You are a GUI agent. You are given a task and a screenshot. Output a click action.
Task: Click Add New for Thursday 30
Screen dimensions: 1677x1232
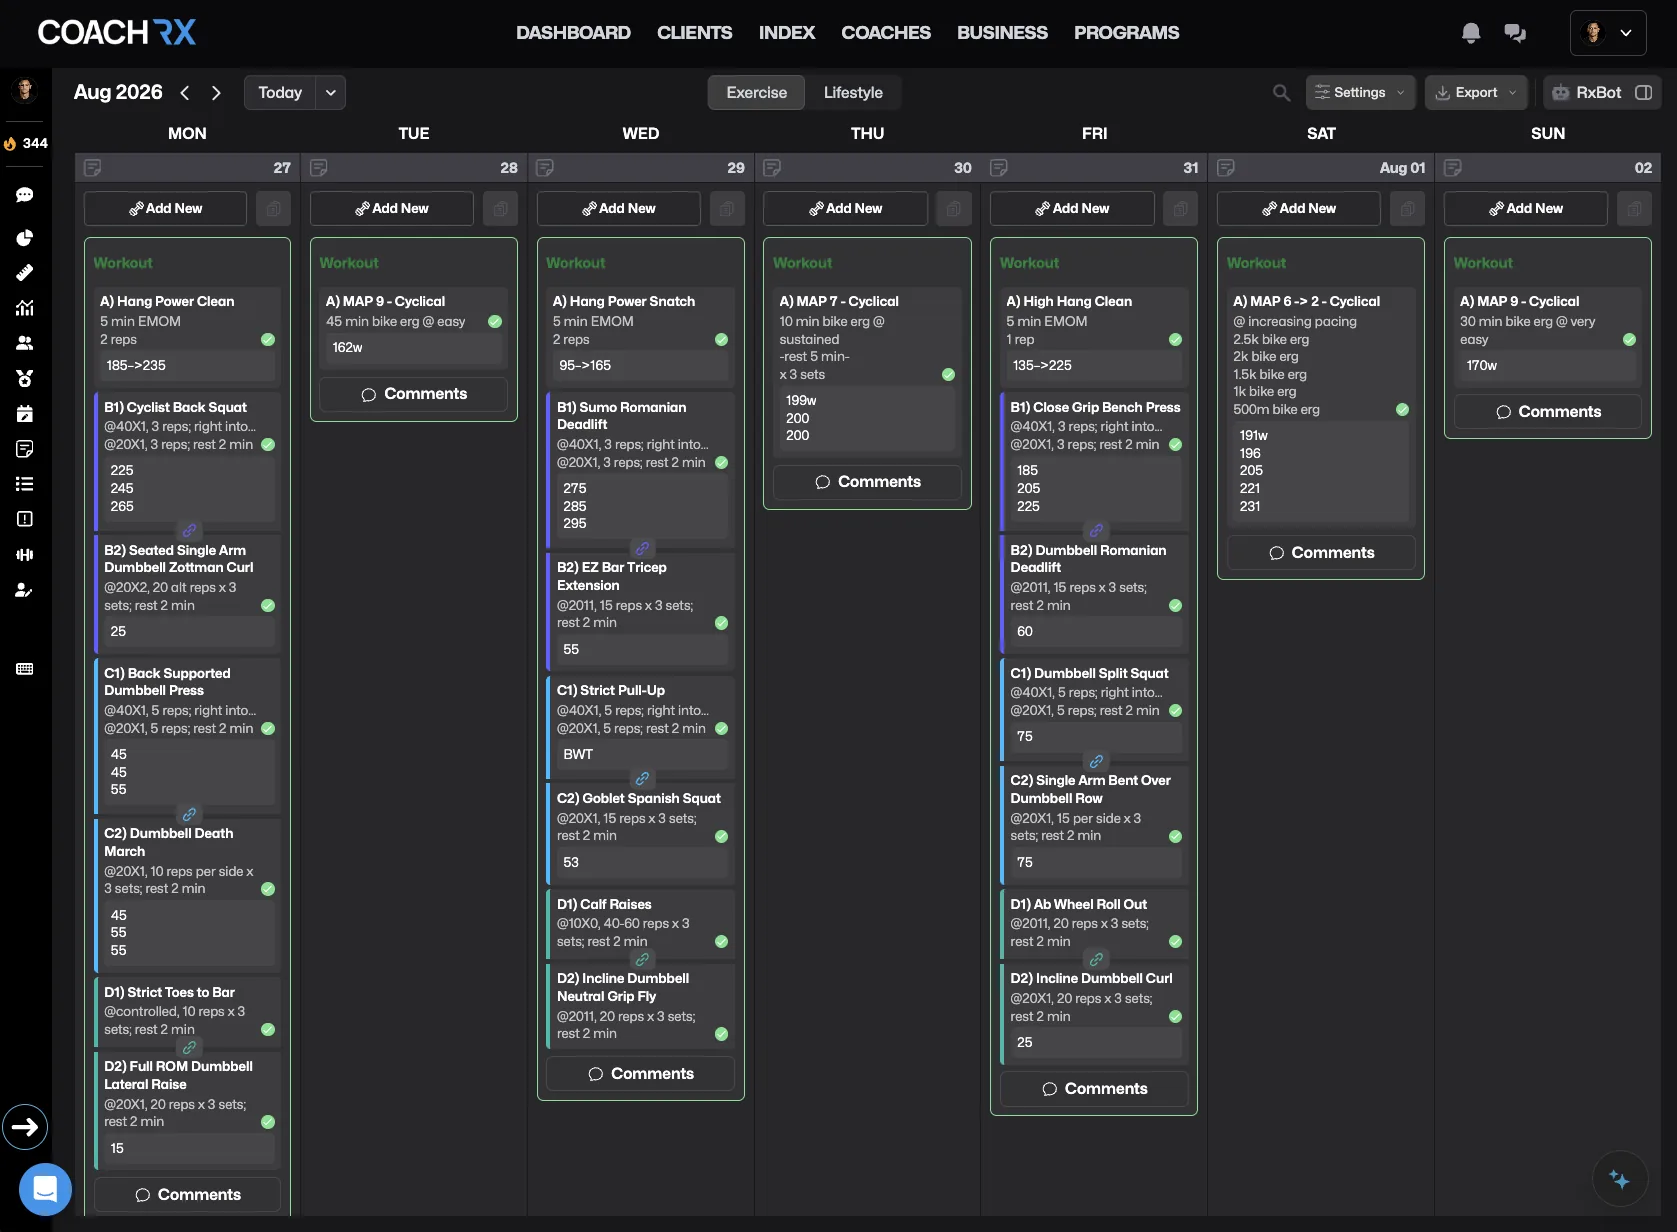tap(846, 208)
